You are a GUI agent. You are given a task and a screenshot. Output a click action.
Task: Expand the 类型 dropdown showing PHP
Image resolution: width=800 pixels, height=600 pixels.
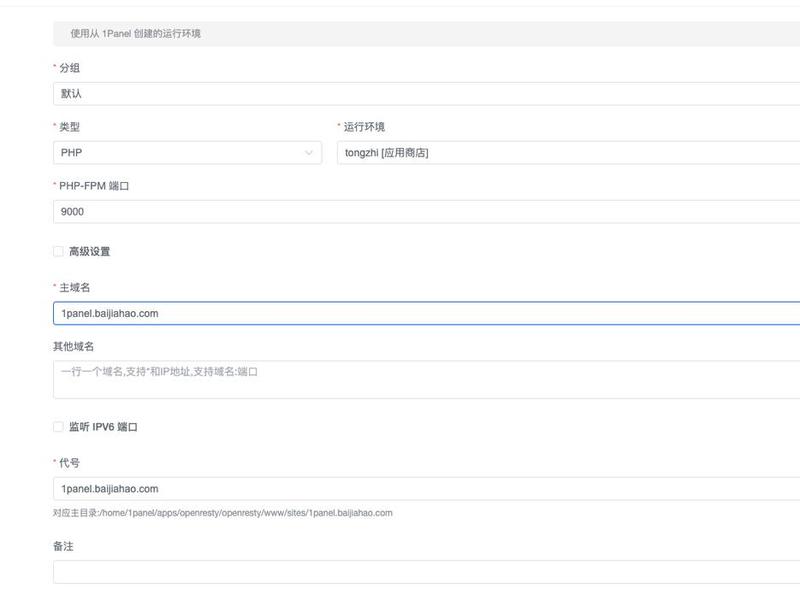[x=187, y=153]
